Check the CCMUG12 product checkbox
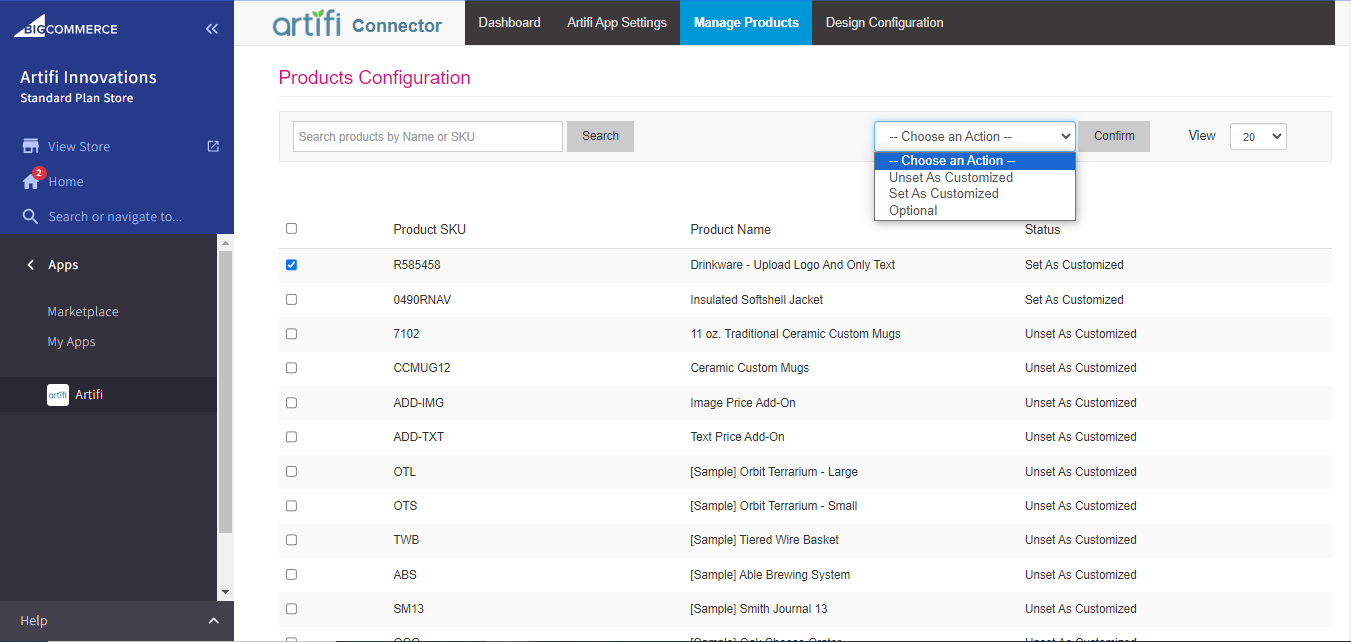The width and height of the screenshot is (1351, 642). click(x=292, y=368)
